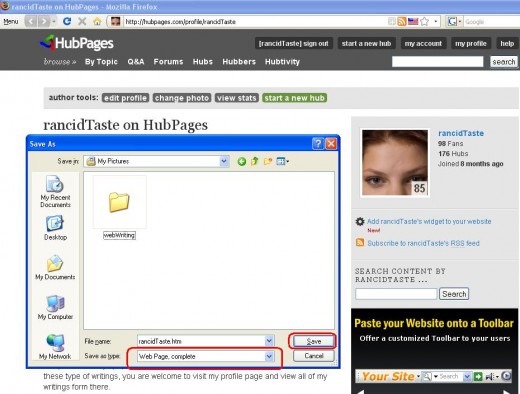Click the rancidTaste profile photo

[x=395, y=162]
